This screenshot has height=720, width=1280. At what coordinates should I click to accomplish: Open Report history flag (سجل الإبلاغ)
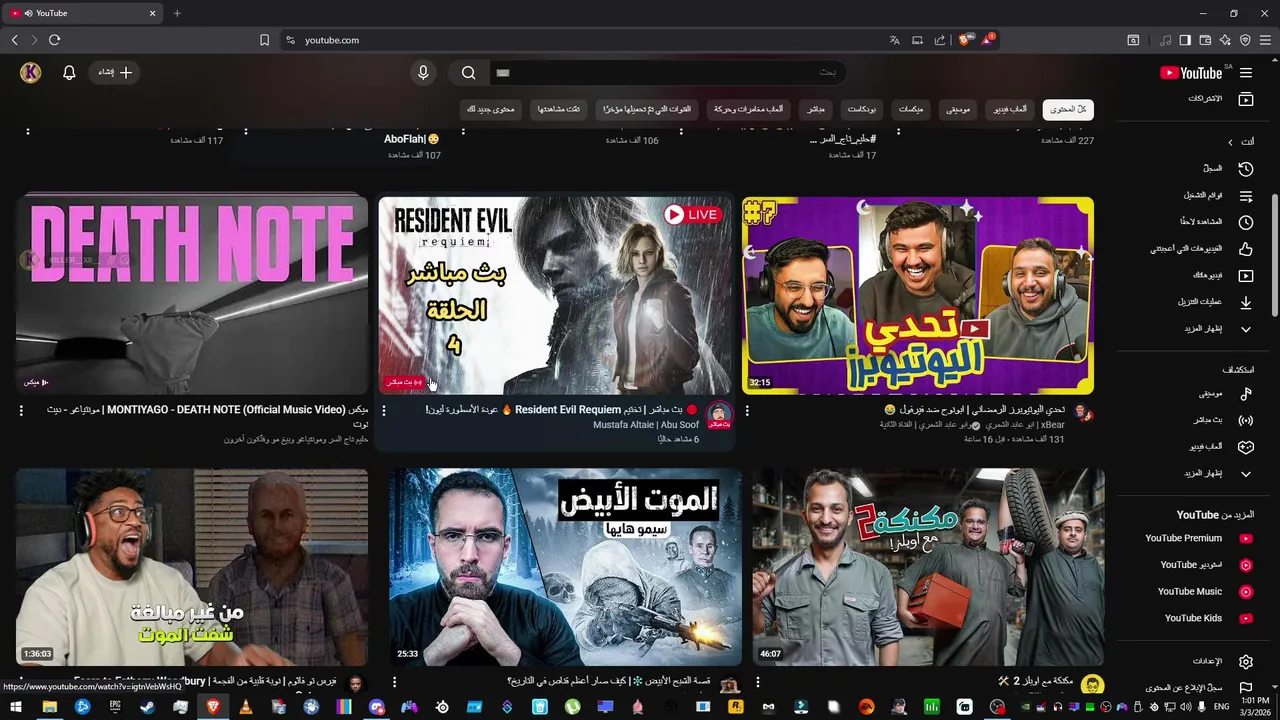tap(1198, 688)
